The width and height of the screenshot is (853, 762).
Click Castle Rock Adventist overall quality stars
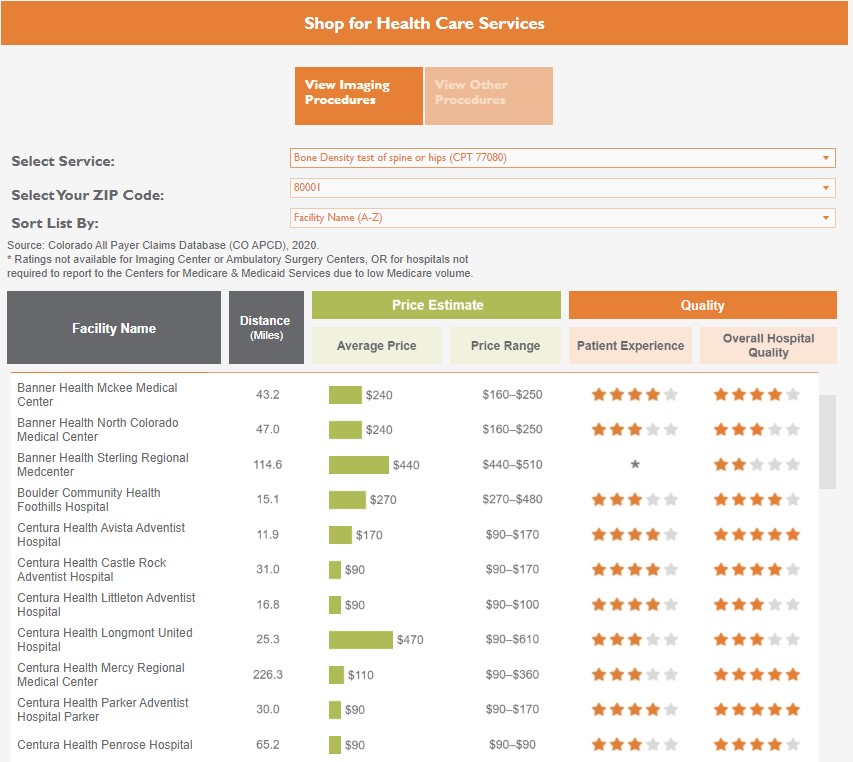click(x=757, y=569)
